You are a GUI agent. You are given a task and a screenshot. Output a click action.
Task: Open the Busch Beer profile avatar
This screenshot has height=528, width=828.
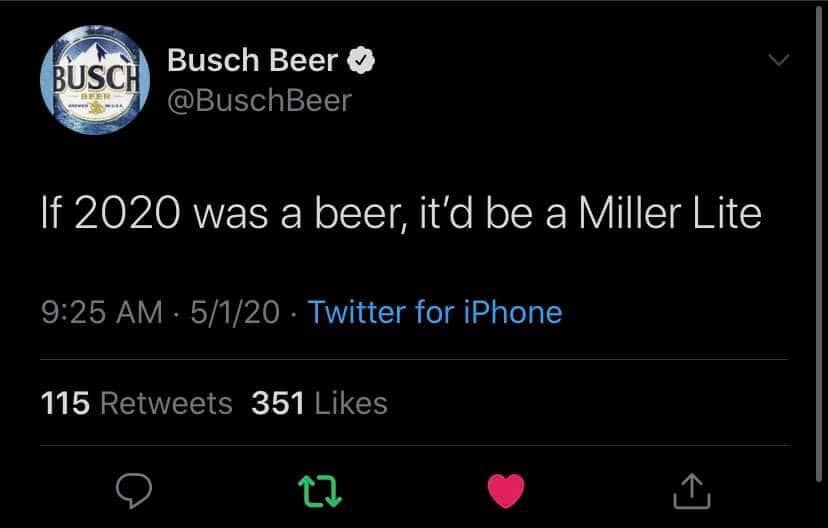(95, 80)
